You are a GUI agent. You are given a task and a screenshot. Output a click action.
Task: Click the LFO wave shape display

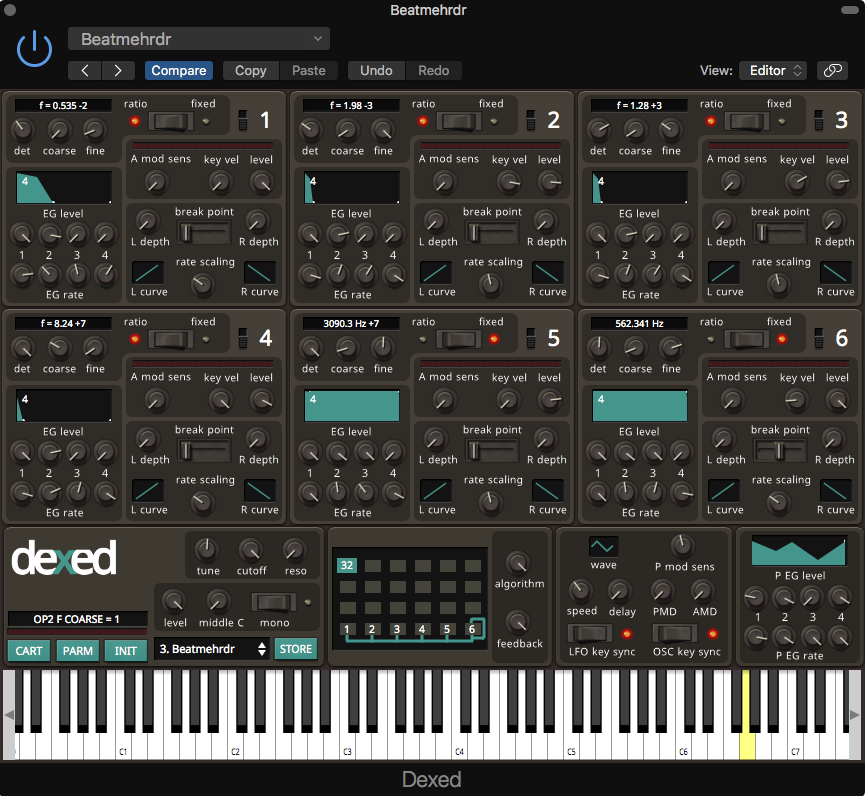(x=602, y=548)
